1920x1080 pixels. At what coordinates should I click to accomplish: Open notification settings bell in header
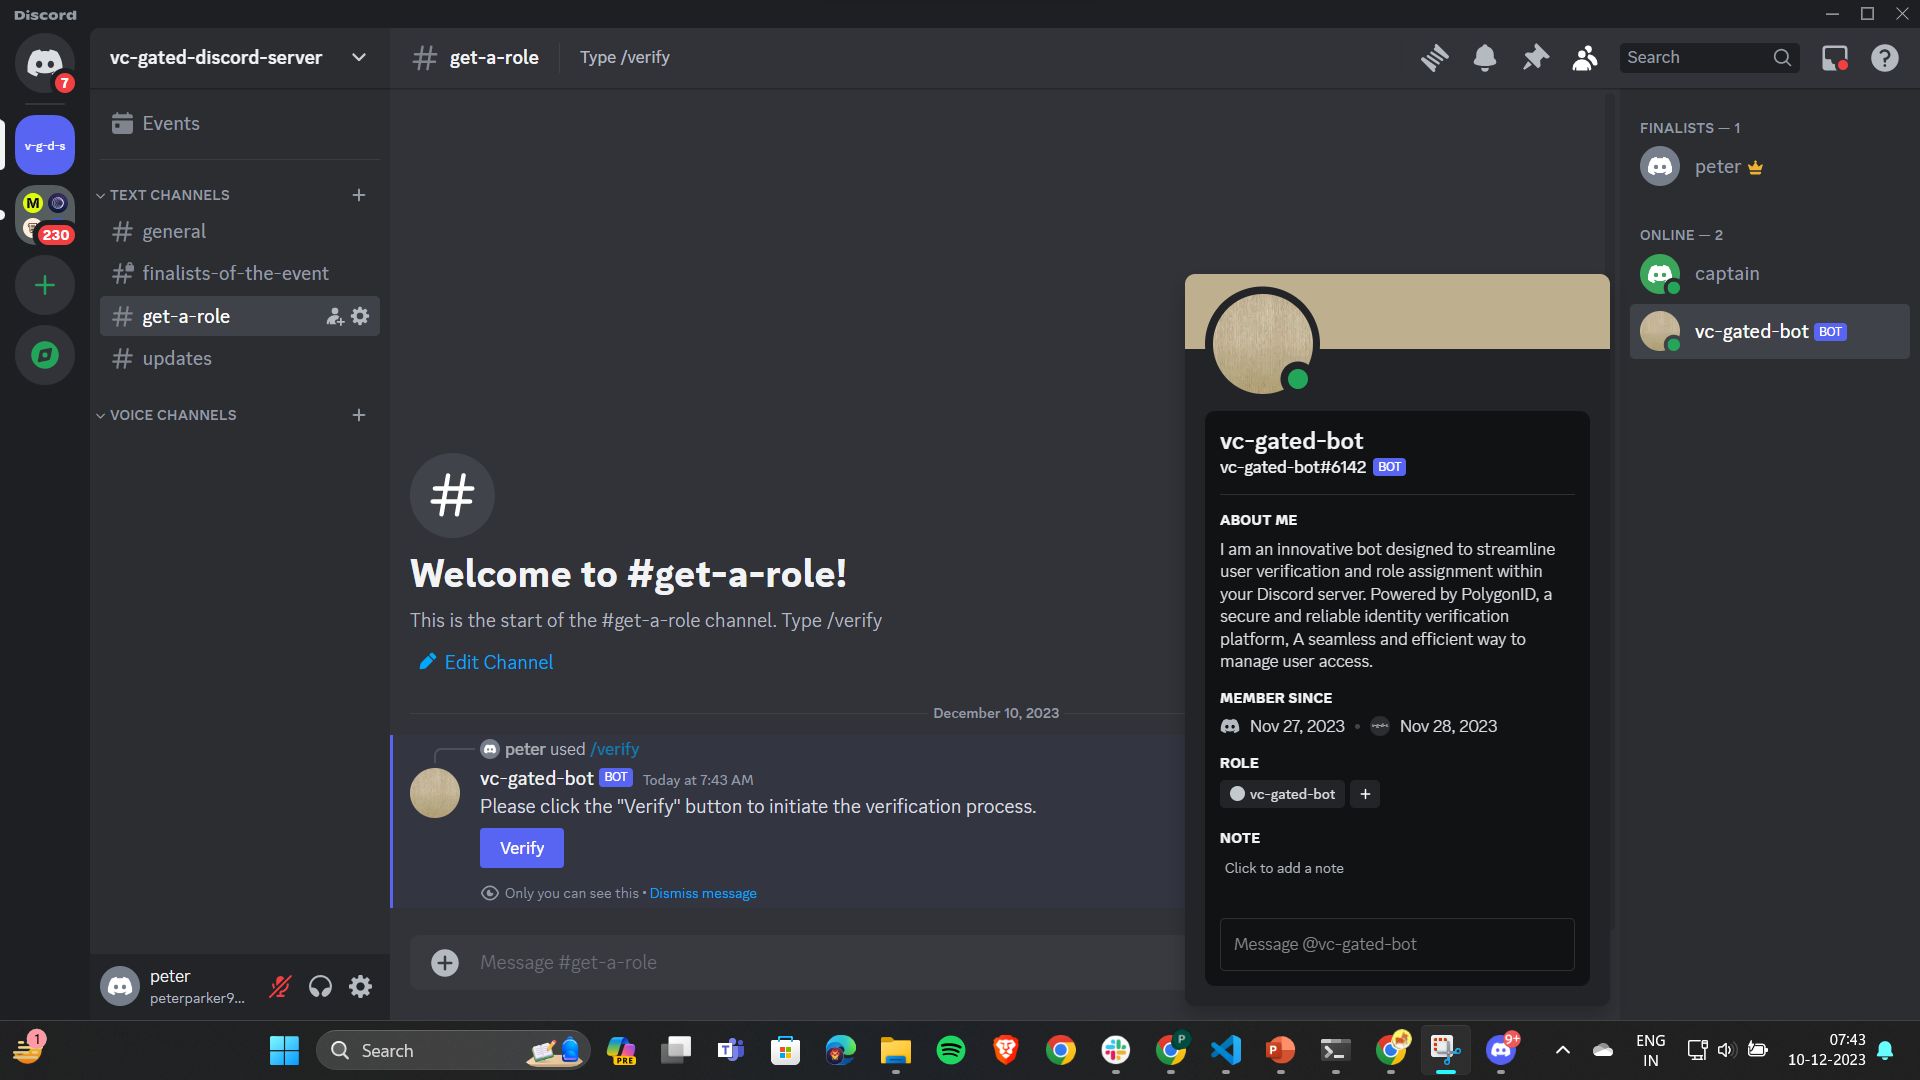[1485, 58]
